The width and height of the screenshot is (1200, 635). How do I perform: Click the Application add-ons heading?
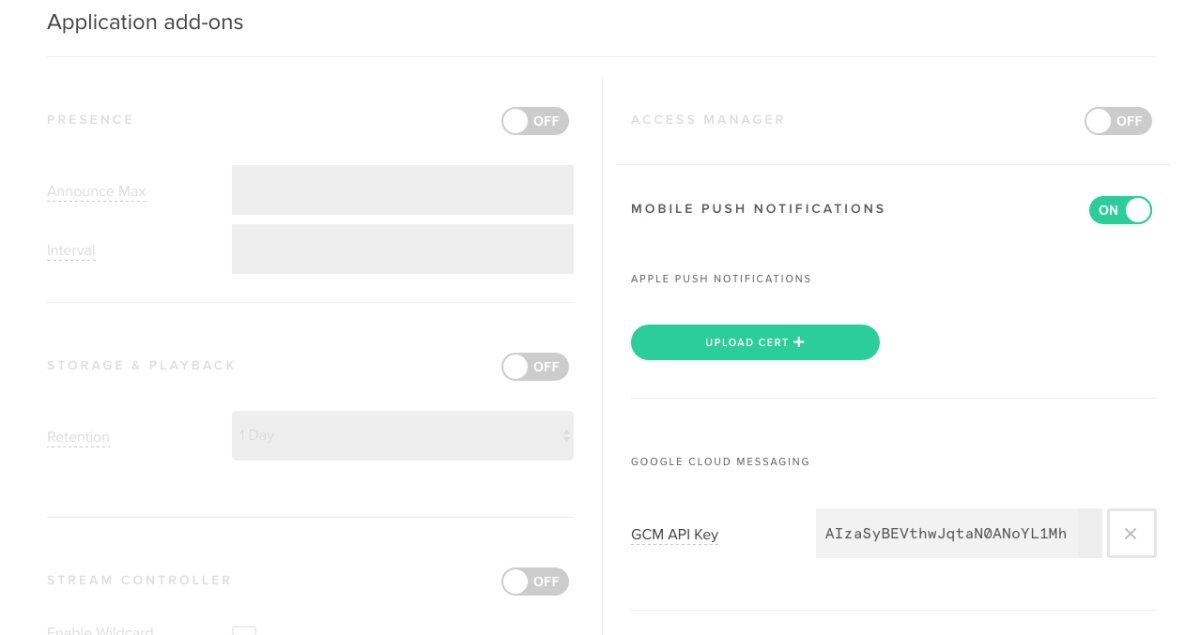144,22
